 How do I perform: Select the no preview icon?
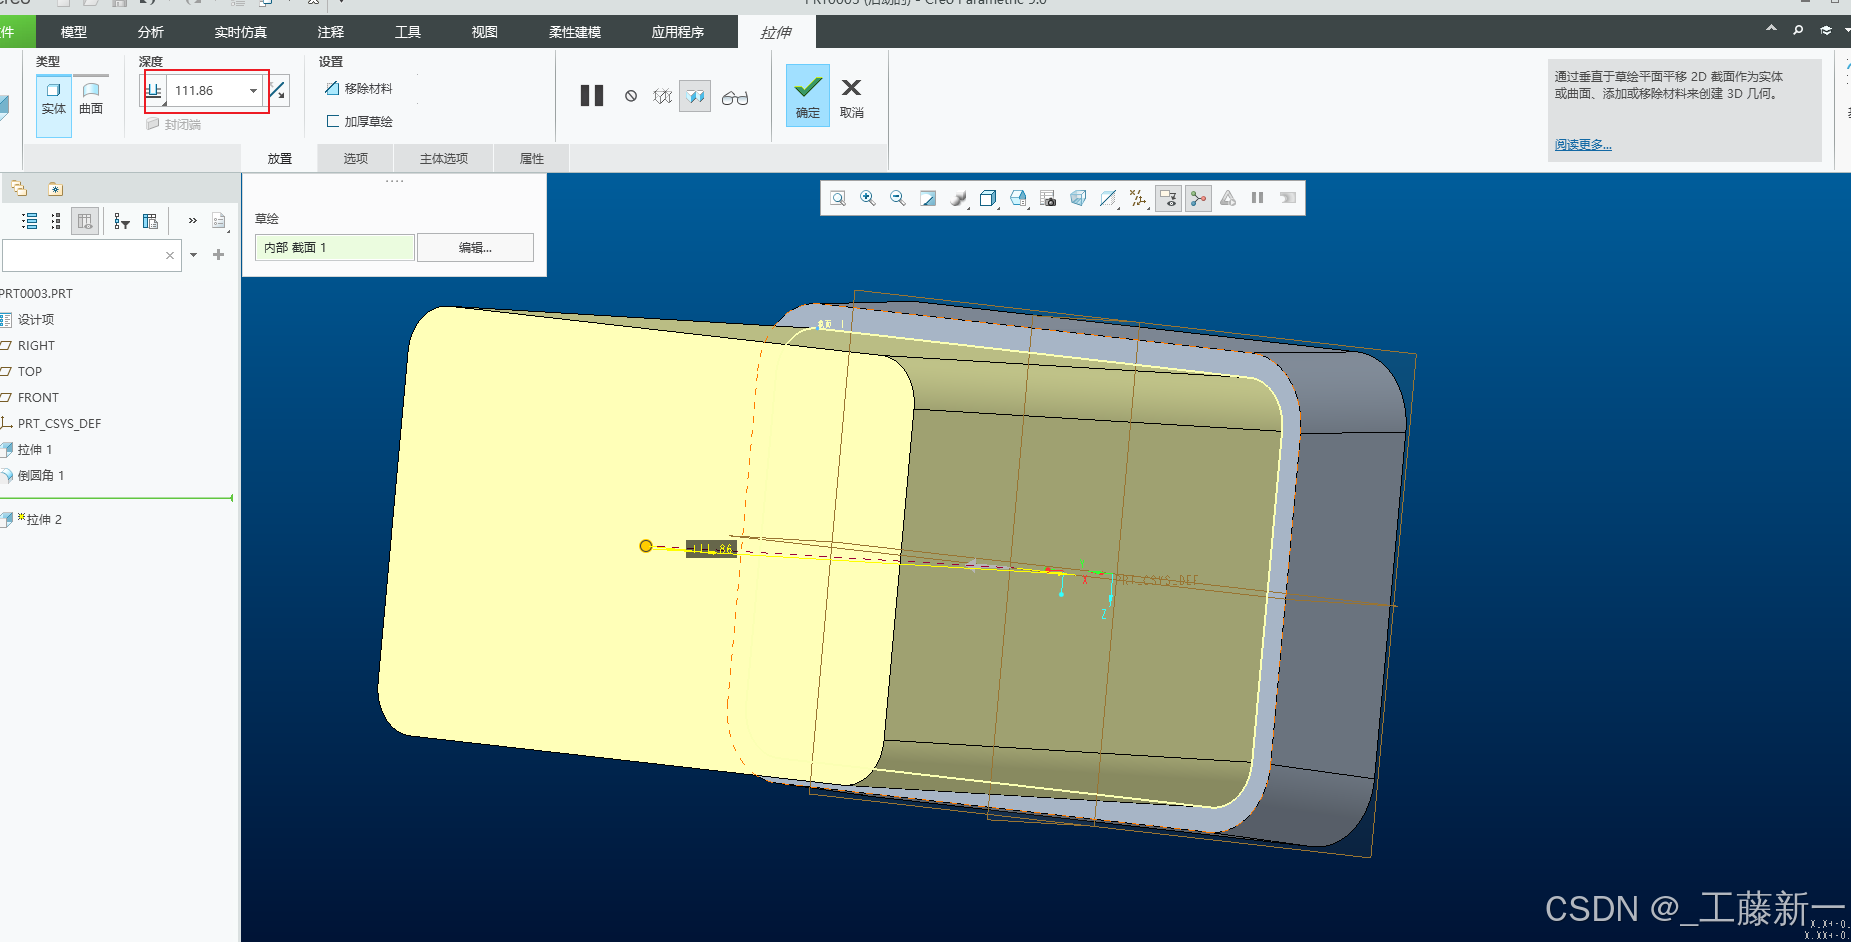[631, 96]
